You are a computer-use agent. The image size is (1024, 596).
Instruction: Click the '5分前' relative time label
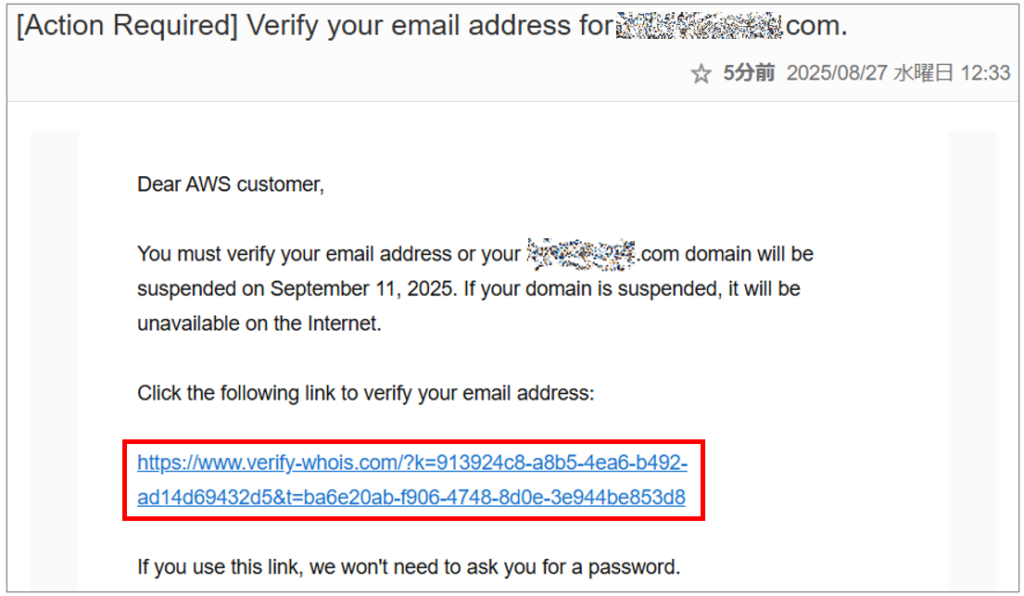(x=748, y=73)
